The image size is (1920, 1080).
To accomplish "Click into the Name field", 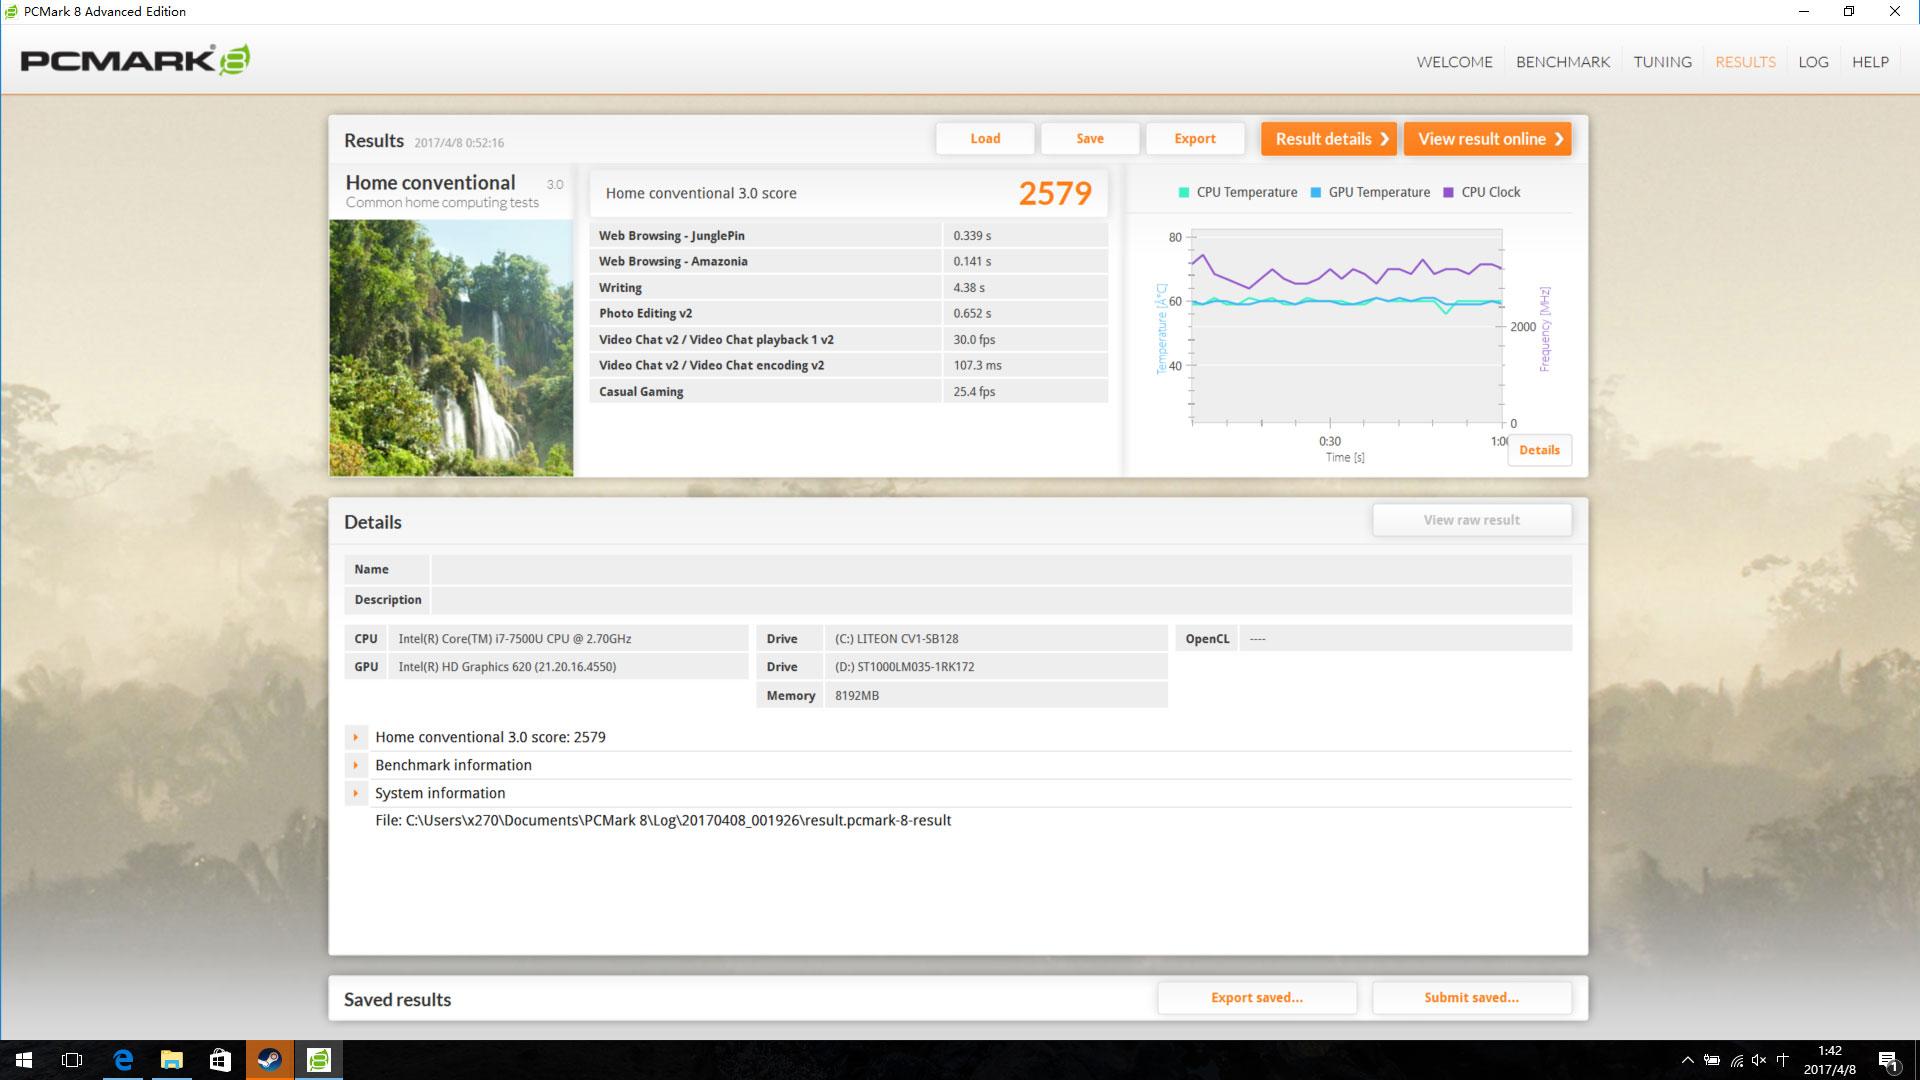I will point(1001,569).
